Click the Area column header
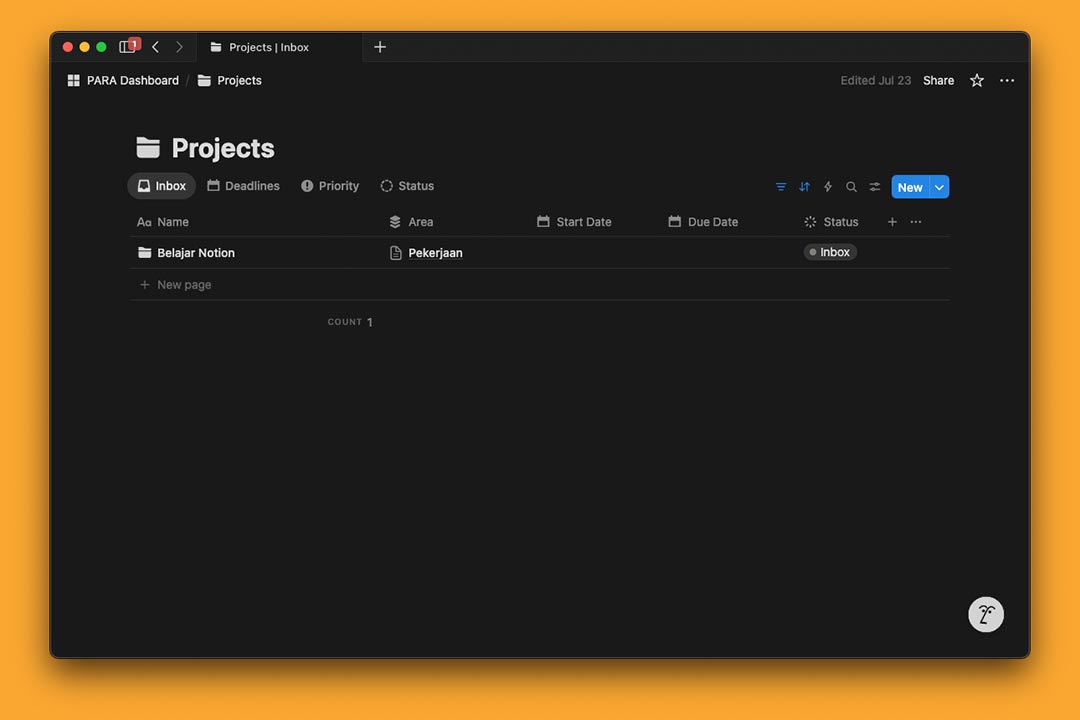Image resolution: width=1080 pixels, height=720 pixels. coord(411,222)
